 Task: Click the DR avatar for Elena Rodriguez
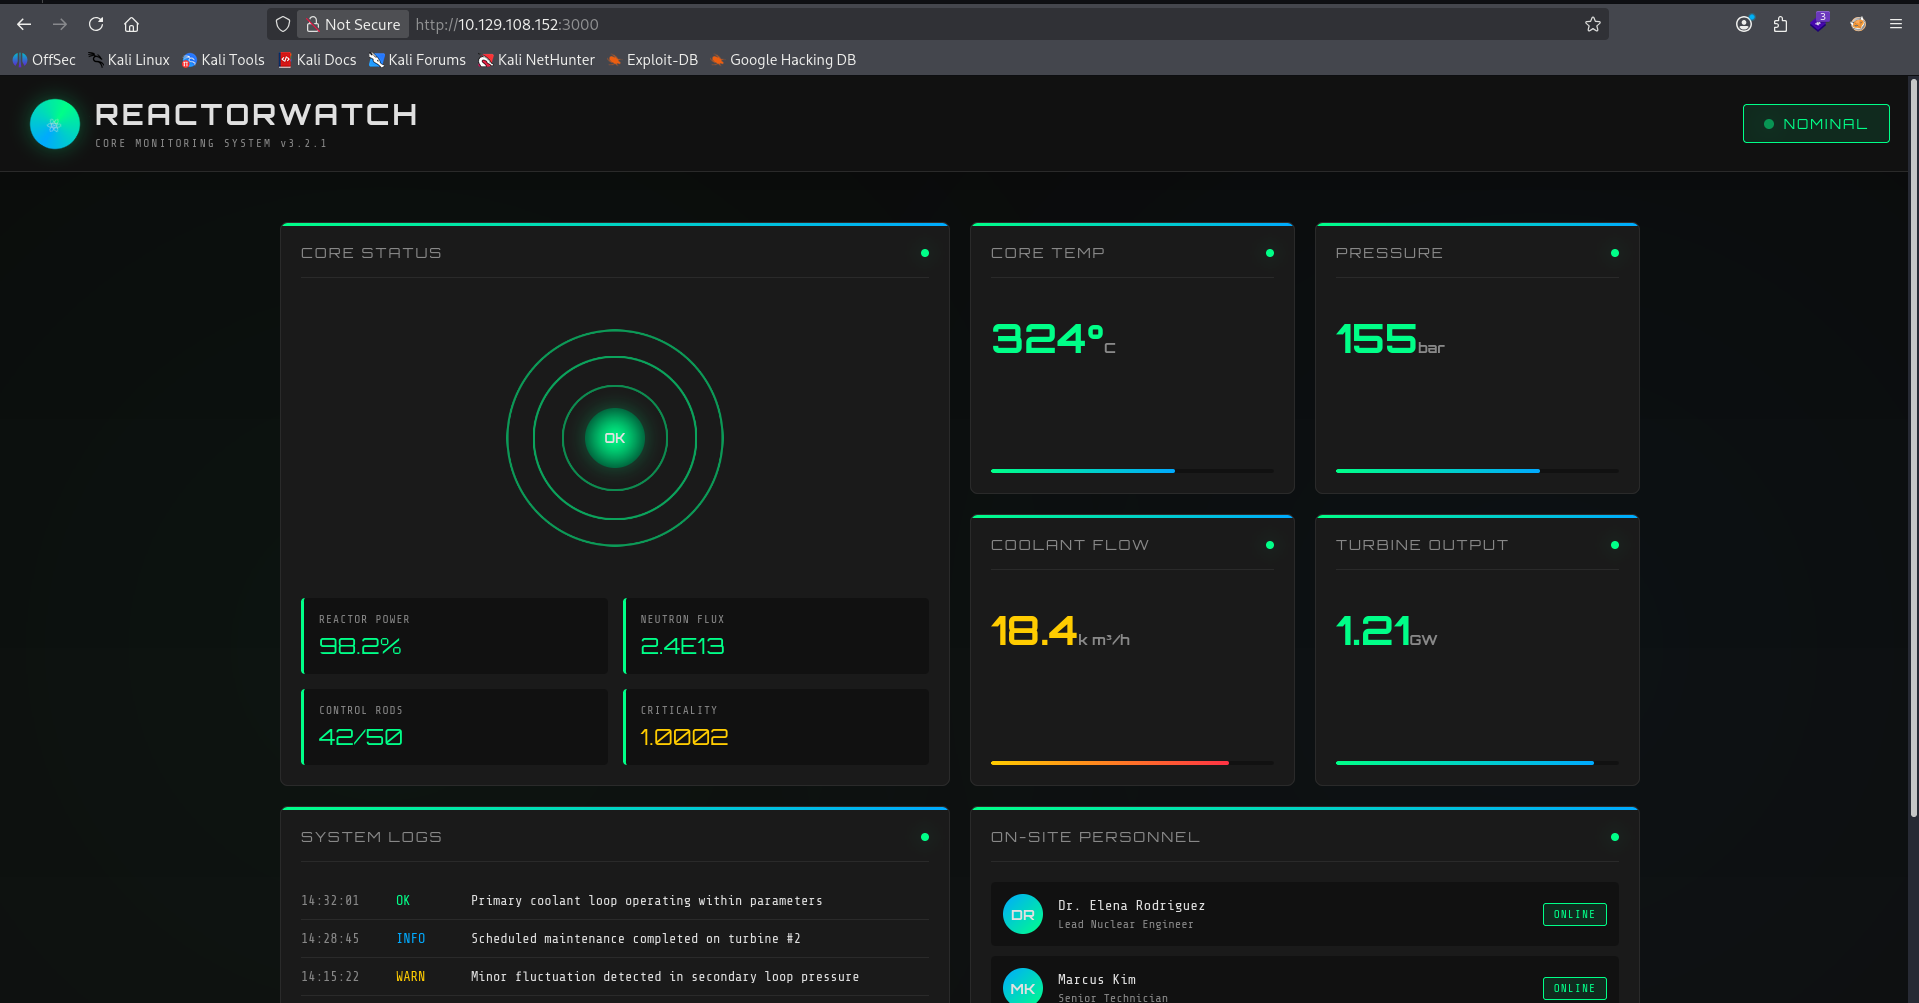pyautogui.click(x=1022, y=914)
